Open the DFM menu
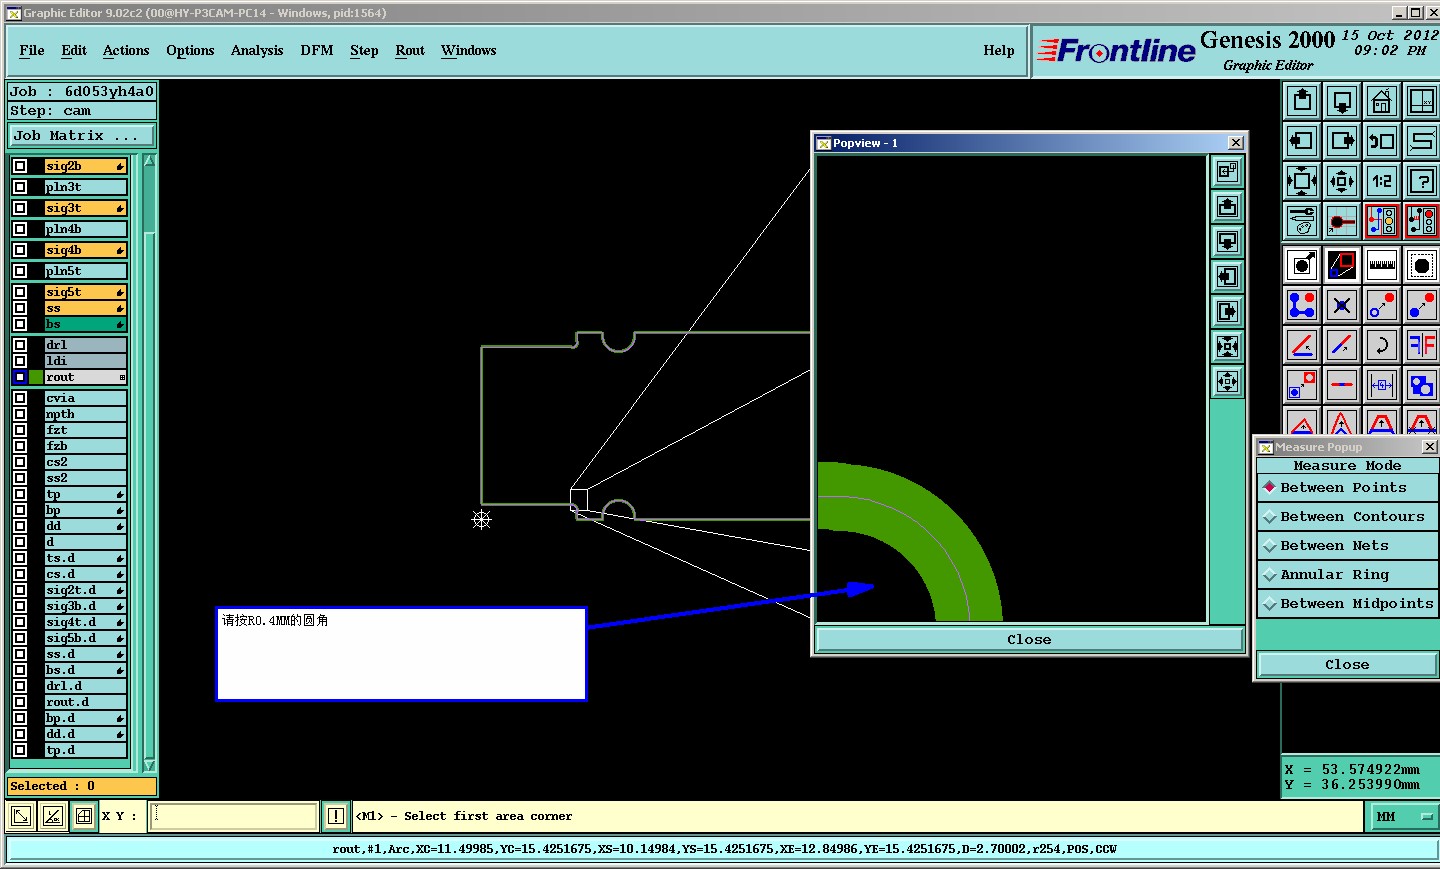Image resolution: width=1440 pixels, height=869 pixels. (x=317, y=50)
